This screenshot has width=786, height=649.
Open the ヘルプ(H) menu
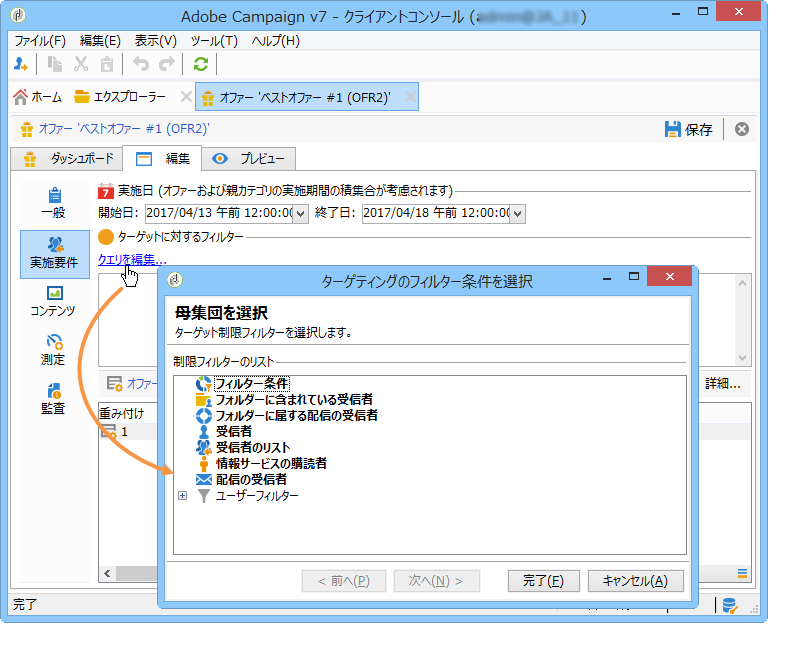[x=275, y=41]
